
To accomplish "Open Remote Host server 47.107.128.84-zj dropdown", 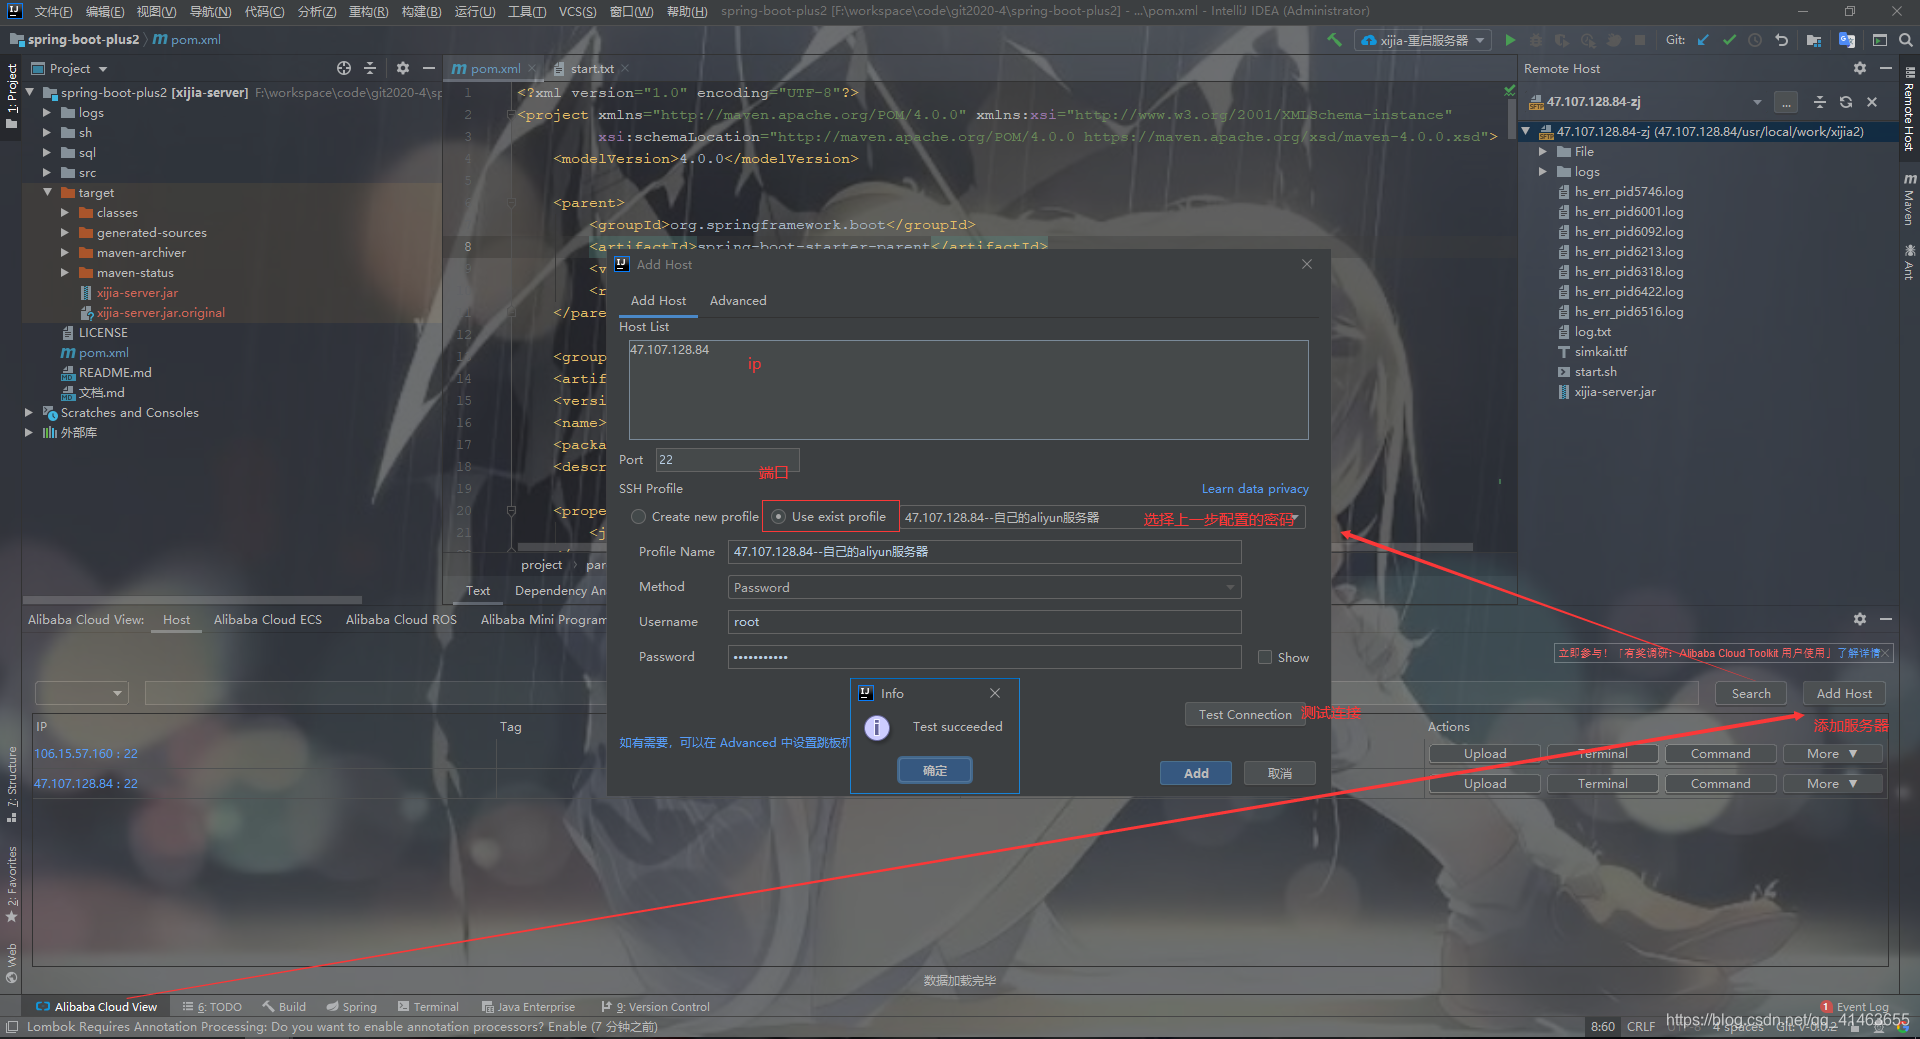I will click(1757, 102).
